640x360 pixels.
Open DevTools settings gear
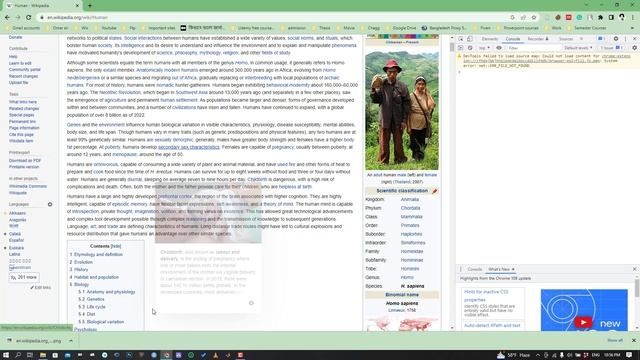[x=616, y=39]
